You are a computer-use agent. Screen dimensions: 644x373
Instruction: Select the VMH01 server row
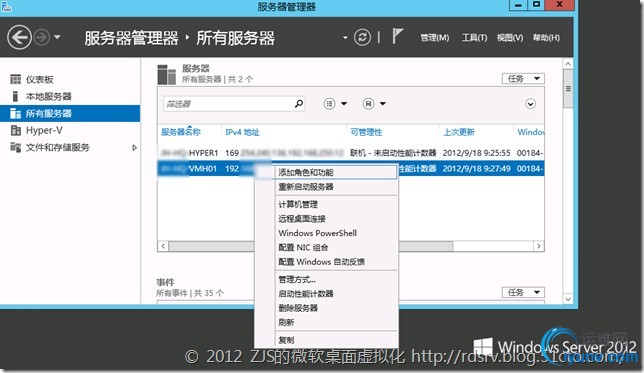pyautogui.click(x=351, y=168)
